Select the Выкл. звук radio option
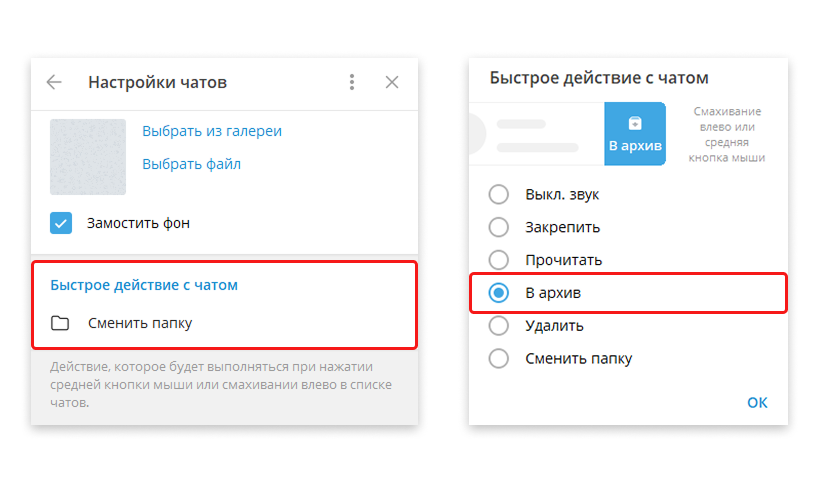This screenshot has height=483, width=819. pos(498,194)
